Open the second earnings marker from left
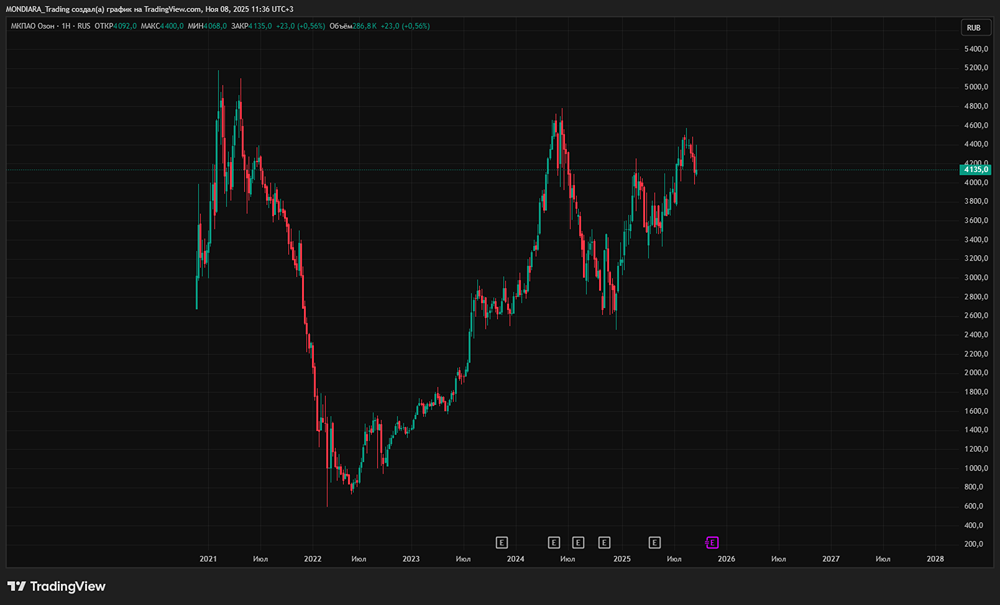The image size is (1000, 605). [x=553, y=542]
